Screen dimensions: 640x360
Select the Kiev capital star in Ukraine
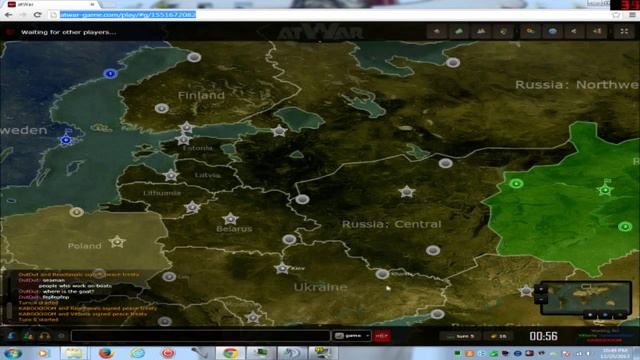(x=282, y=269)
